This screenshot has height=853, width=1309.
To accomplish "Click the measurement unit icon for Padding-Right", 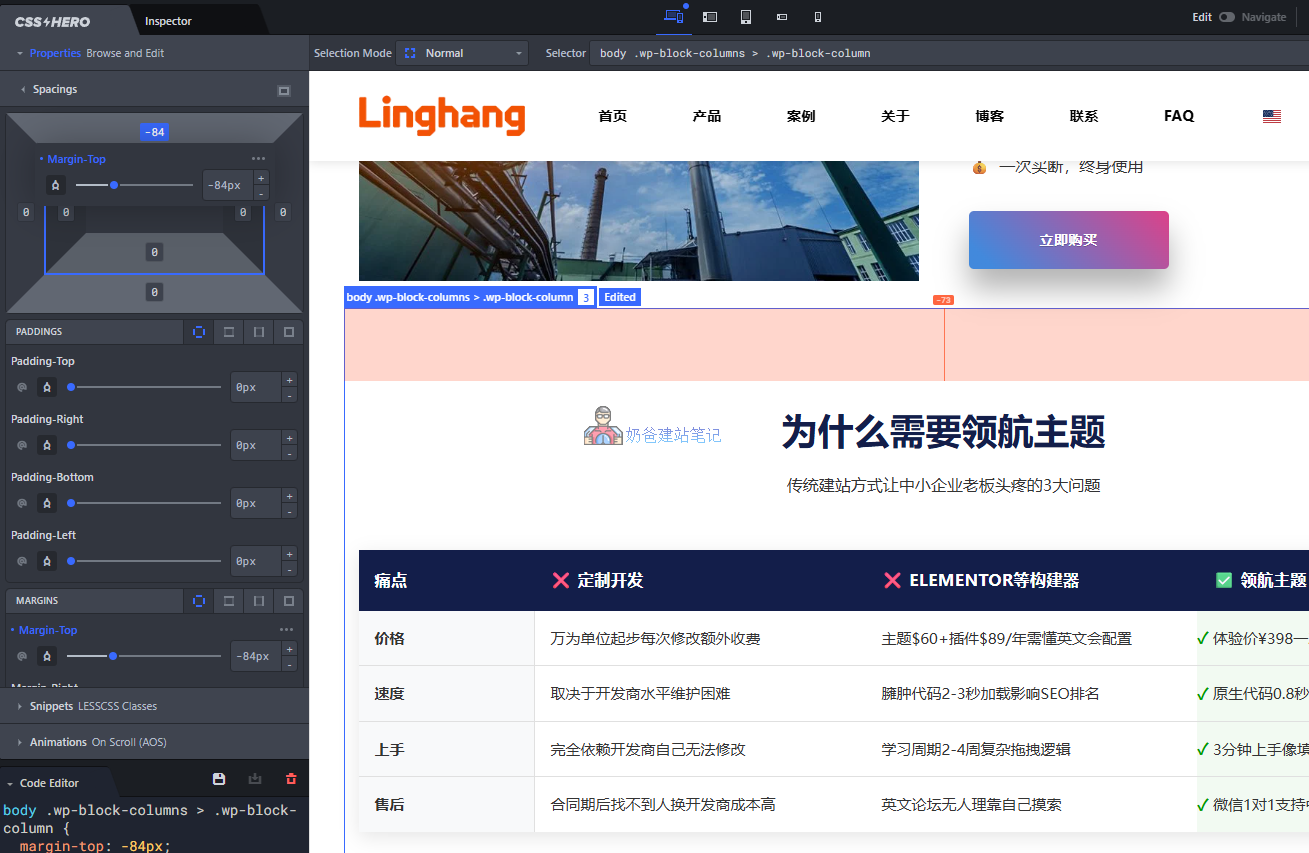I will 47,445.
